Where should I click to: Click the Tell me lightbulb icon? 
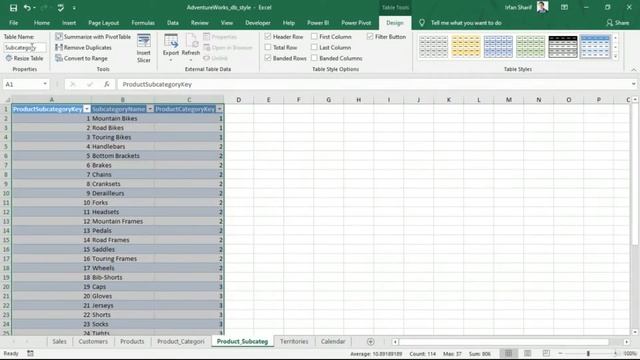pos(422,23)
